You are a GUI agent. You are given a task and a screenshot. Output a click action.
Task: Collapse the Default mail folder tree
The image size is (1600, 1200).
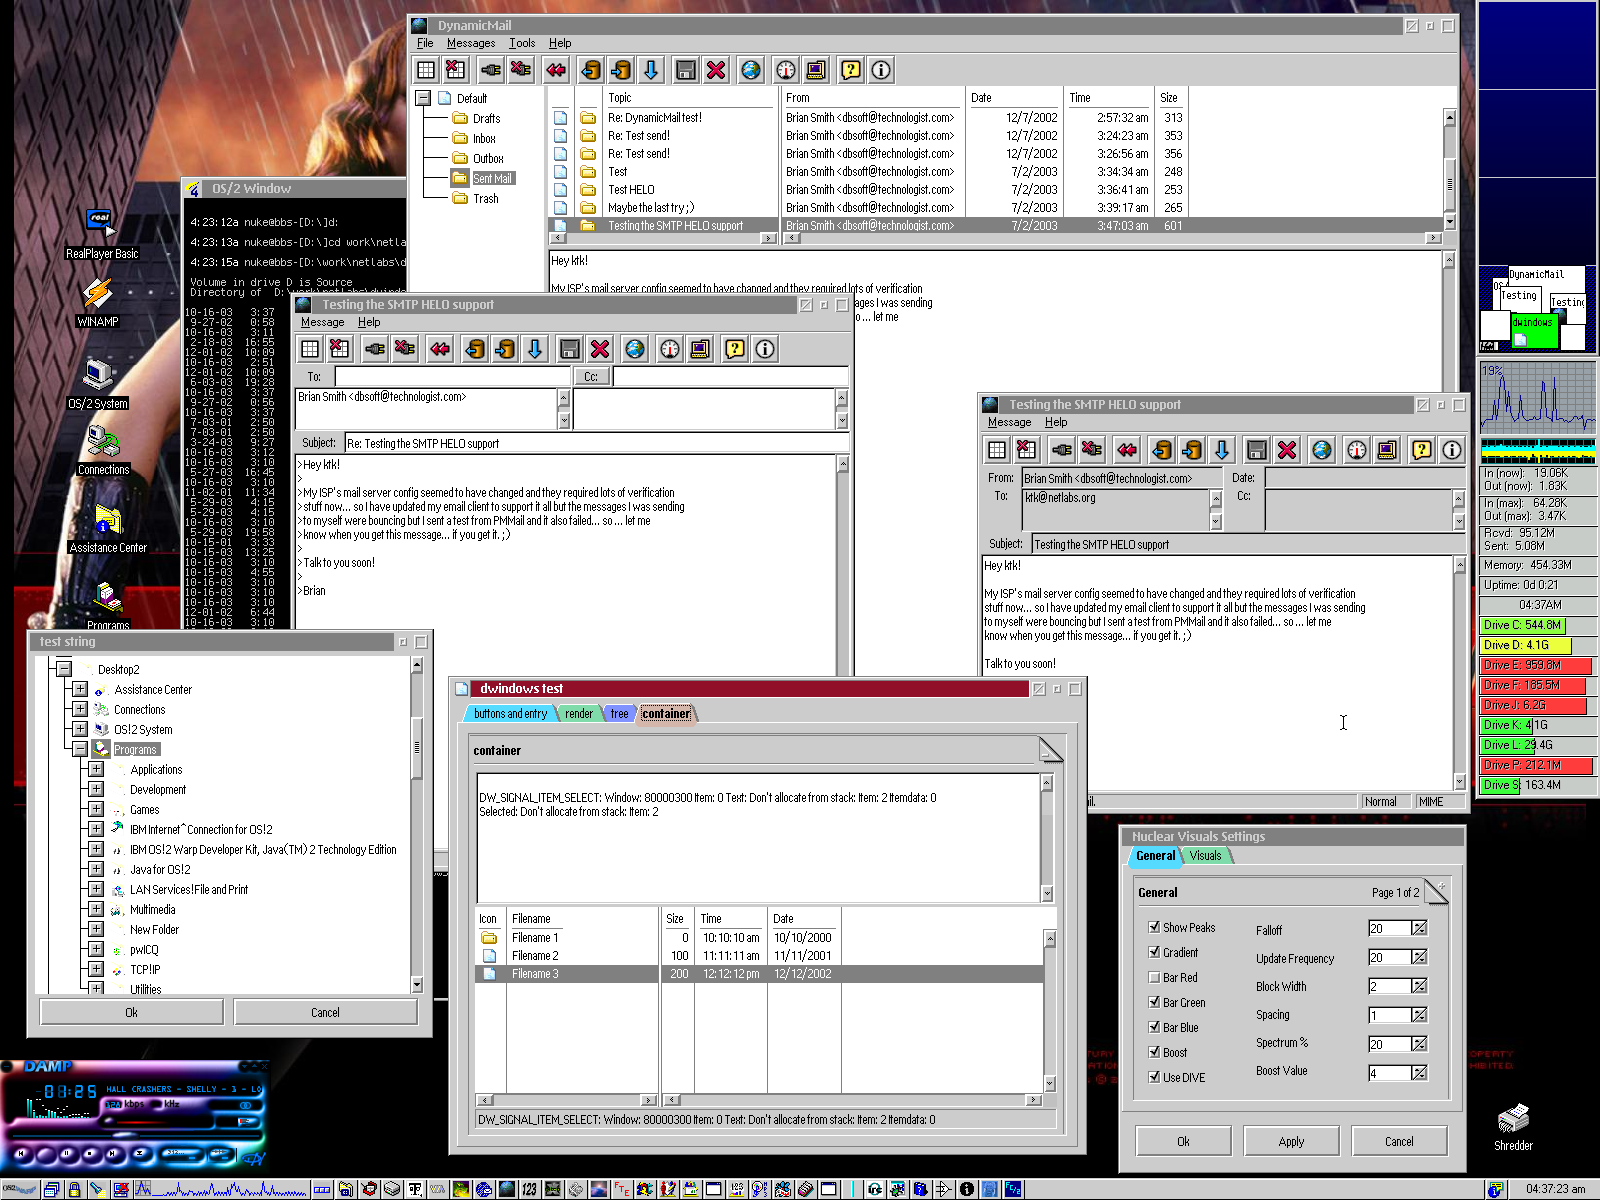pos(424,98)
